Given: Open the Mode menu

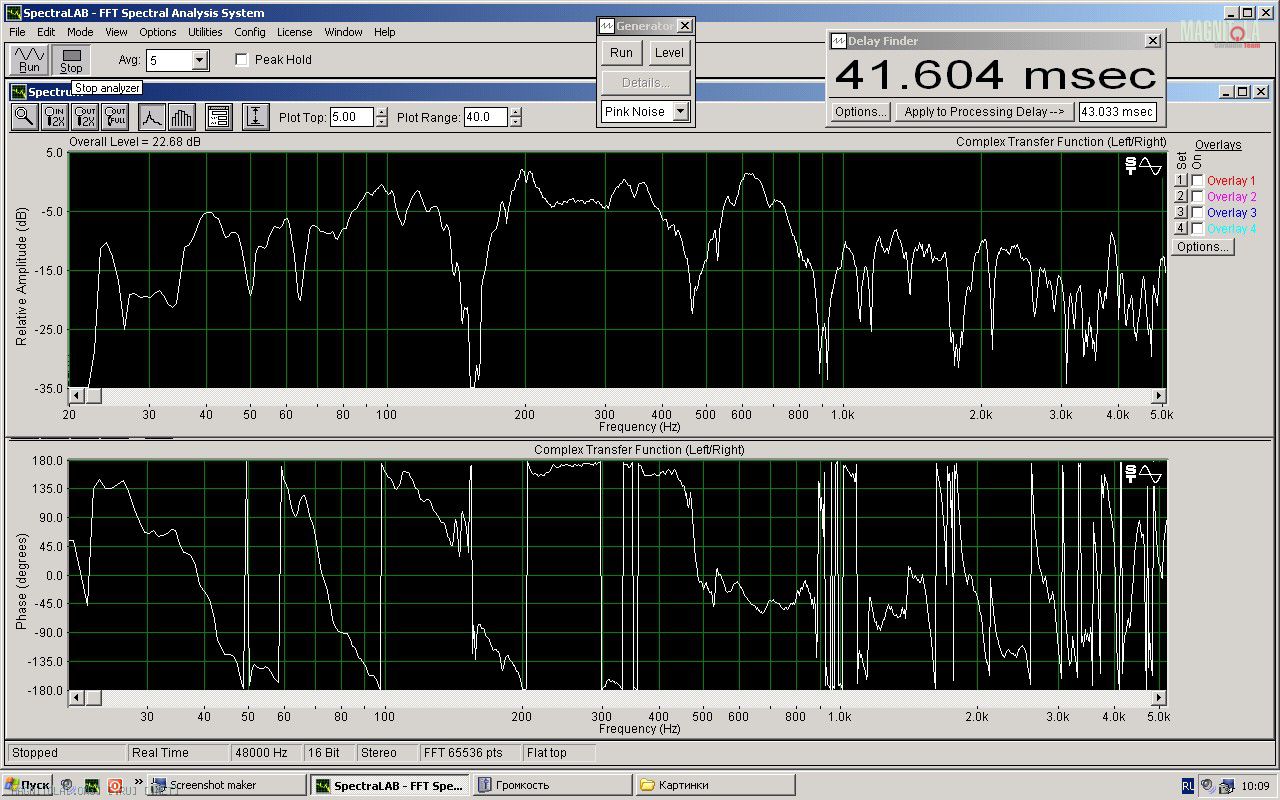Looking at the screenshot, I should point(80,32).
